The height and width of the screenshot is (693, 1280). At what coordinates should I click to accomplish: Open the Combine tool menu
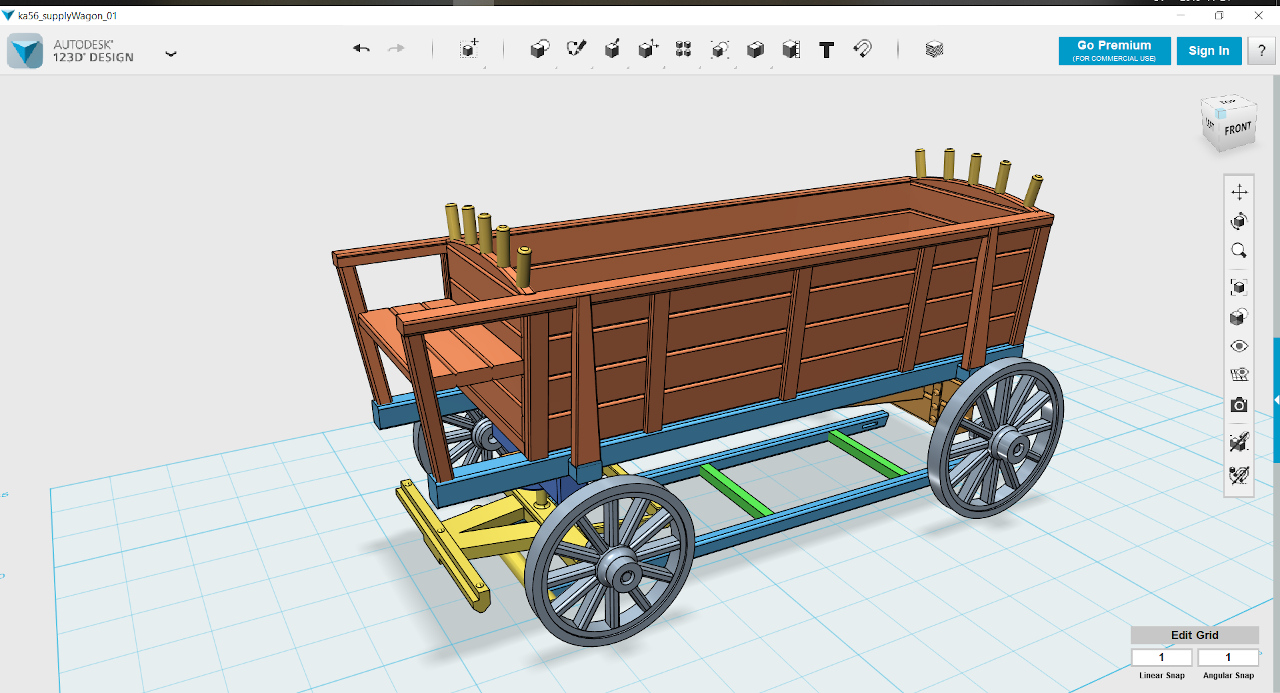point(756,49)
